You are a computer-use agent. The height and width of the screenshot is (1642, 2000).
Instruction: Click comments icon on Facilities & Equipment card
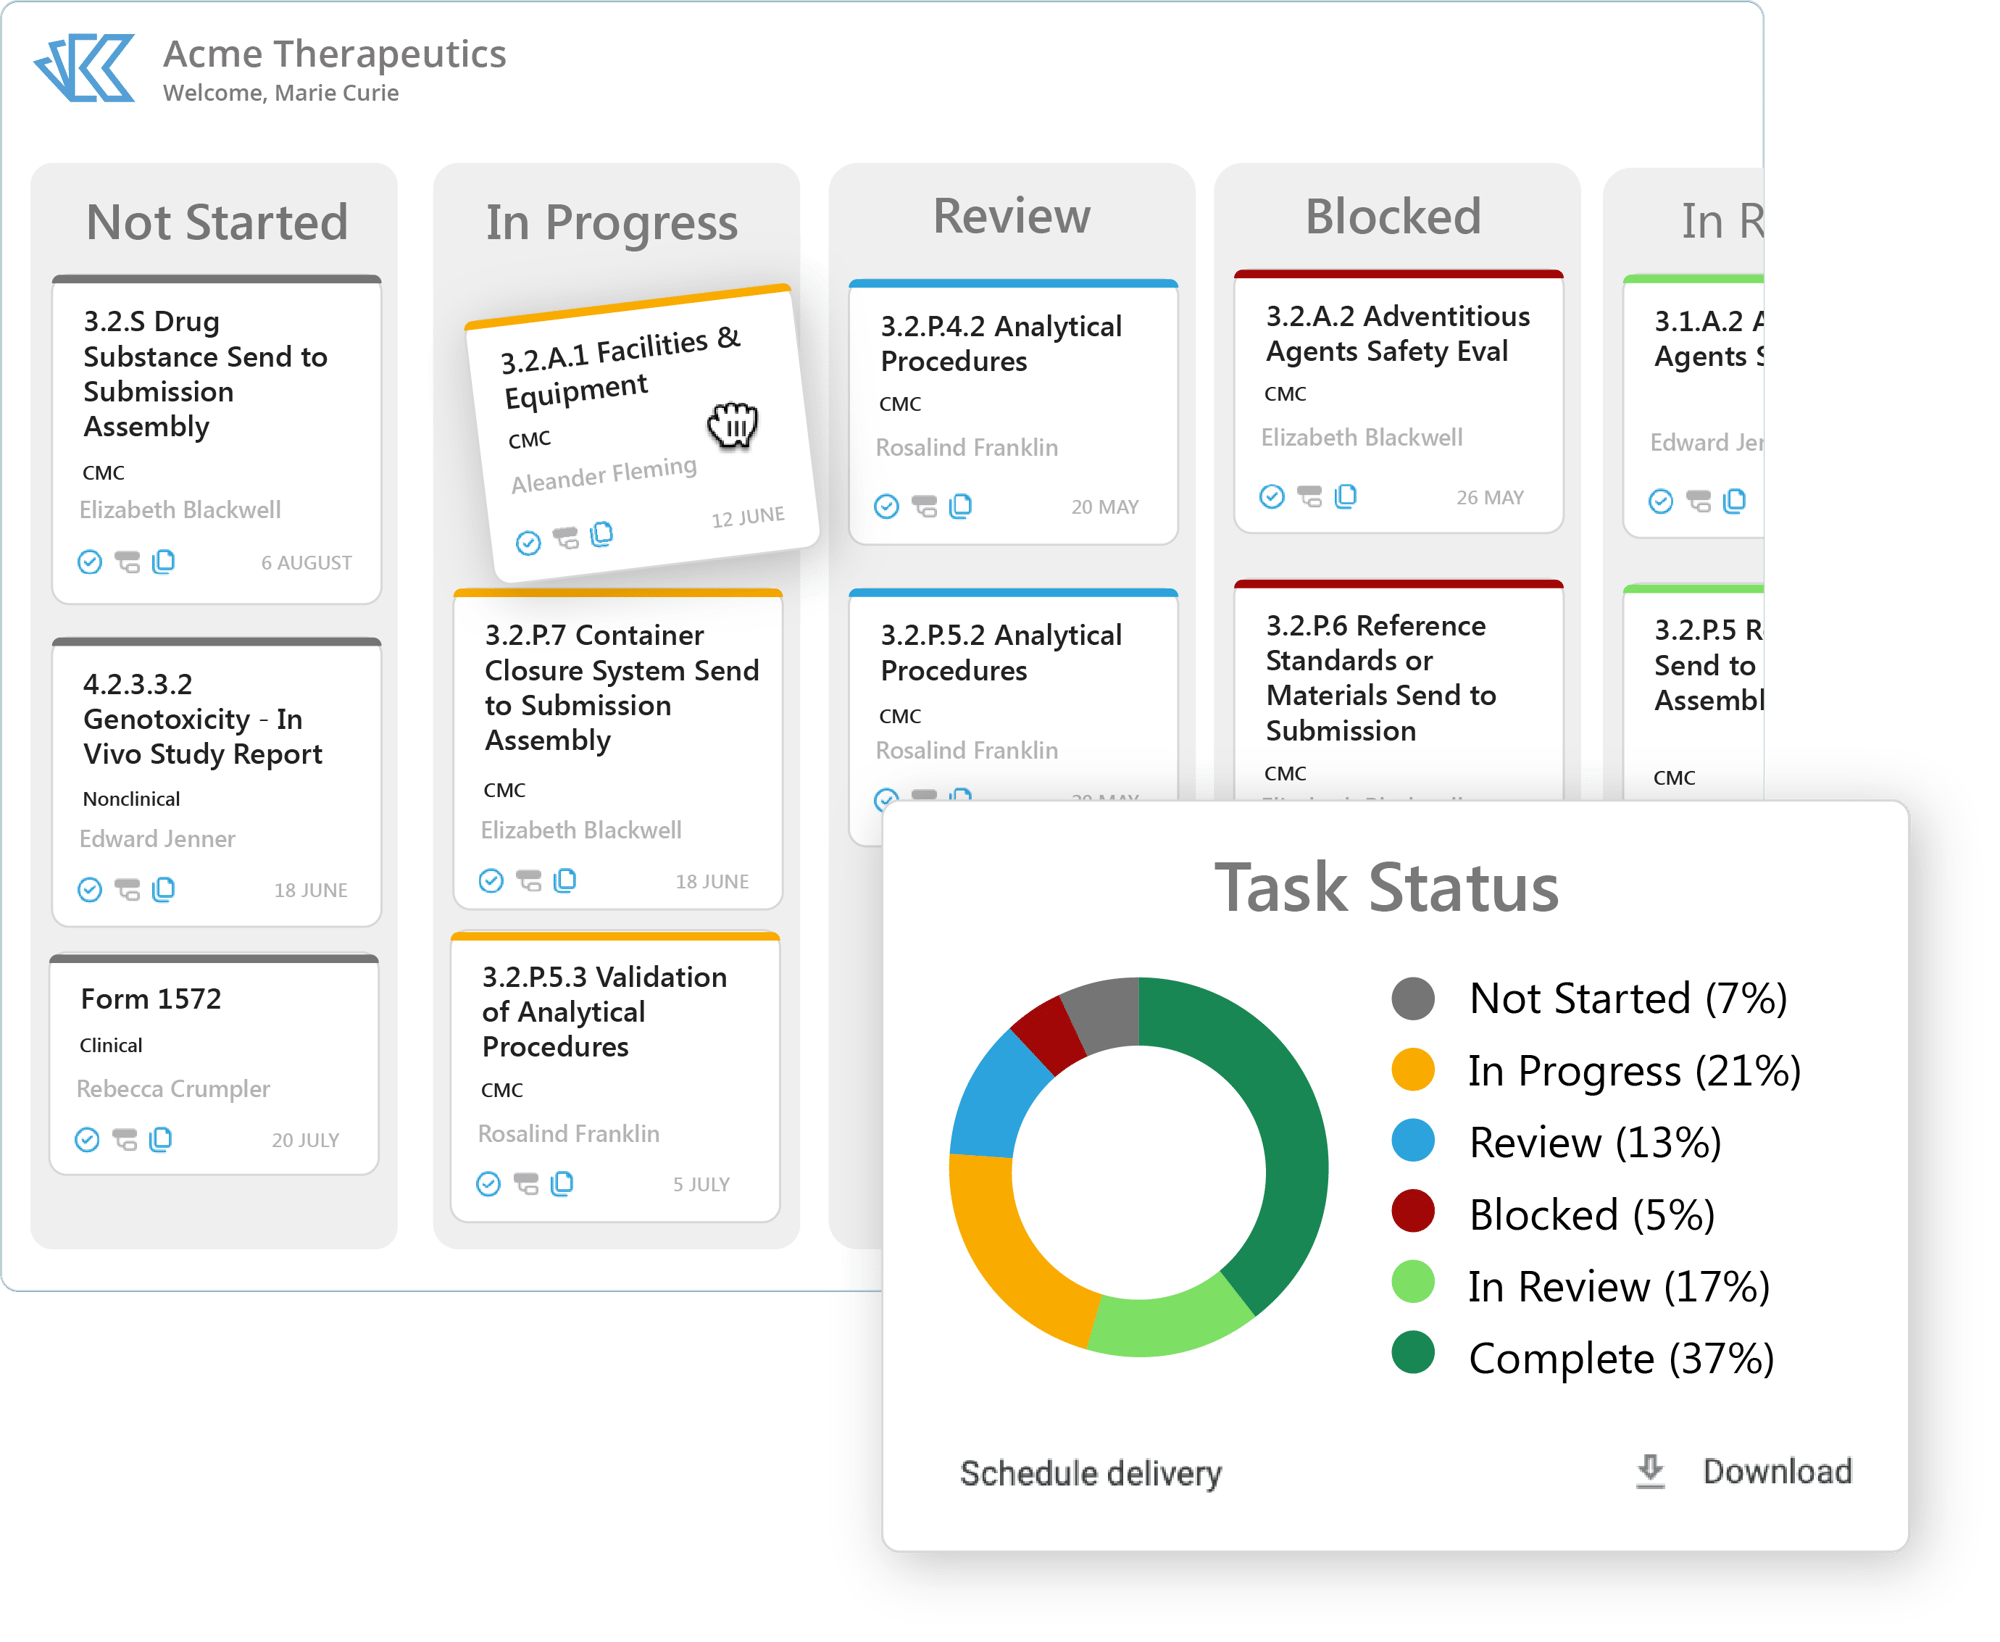tap(566, 539)
